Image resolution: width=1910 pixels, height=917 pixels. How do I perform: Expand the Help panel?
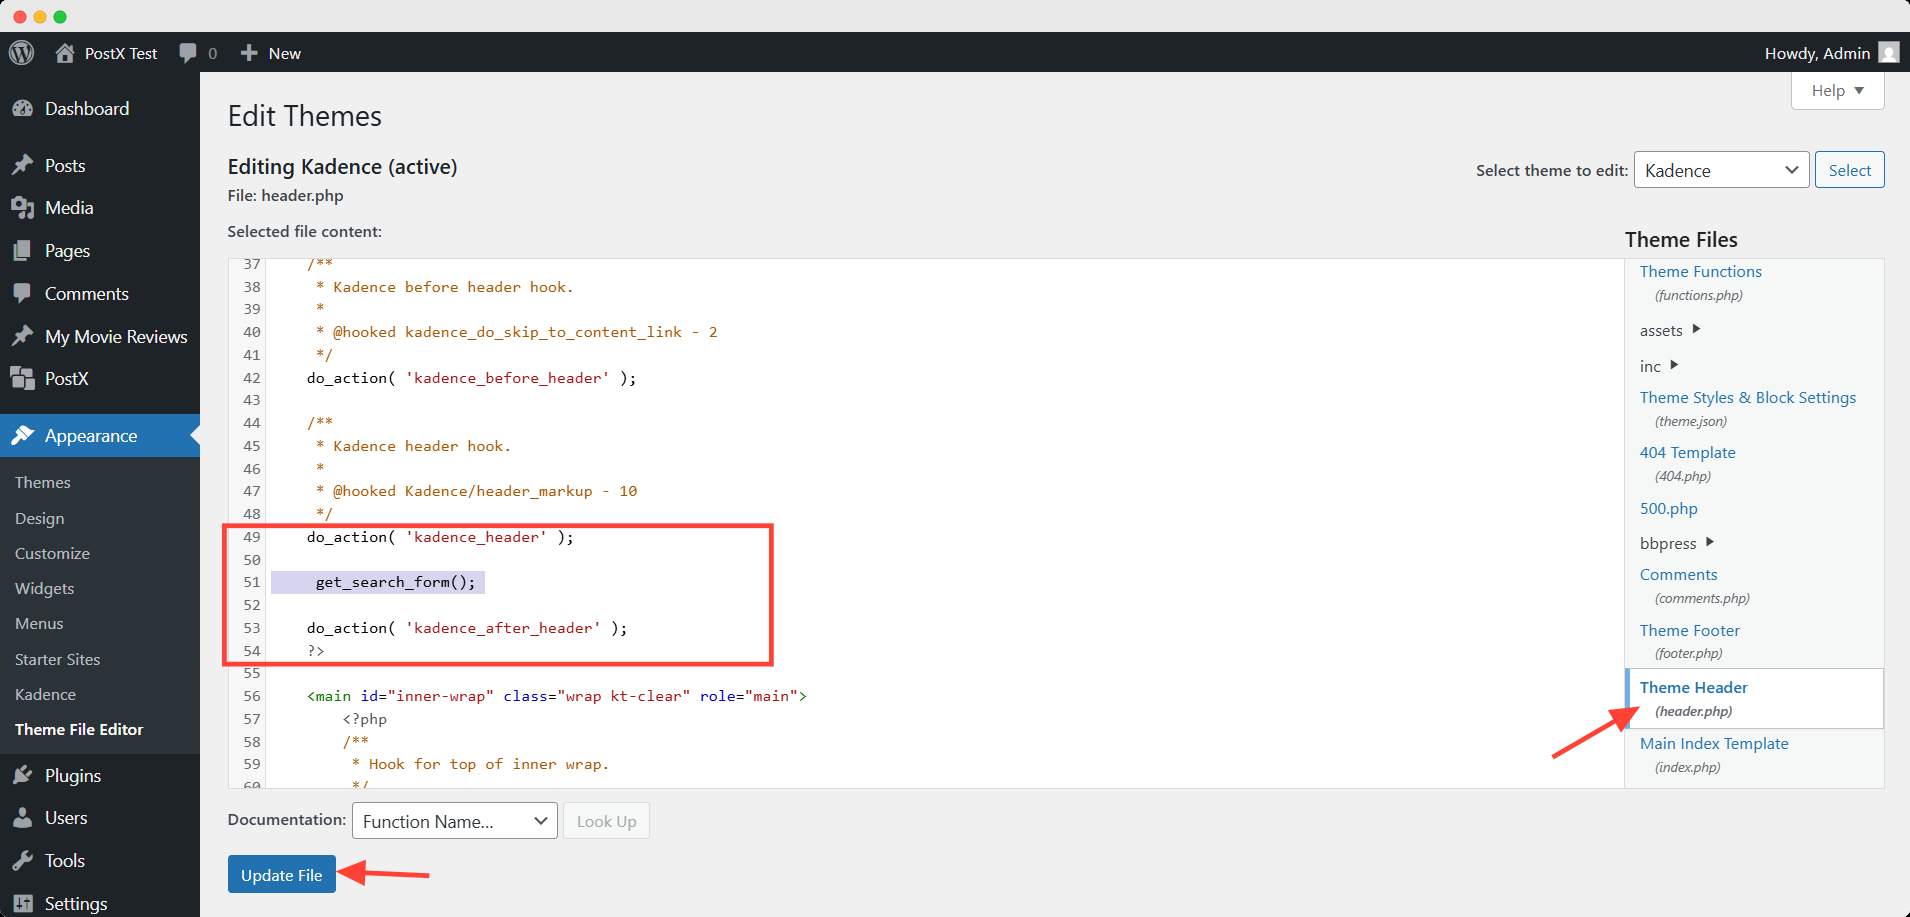(x=1837, y=91)
